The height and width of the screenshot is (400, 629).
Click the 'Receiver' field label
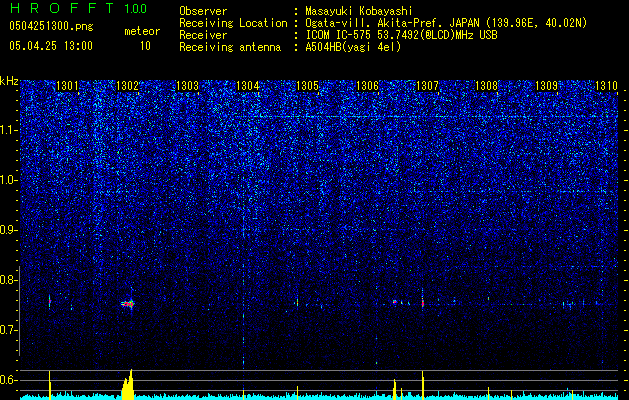(203, 35)
